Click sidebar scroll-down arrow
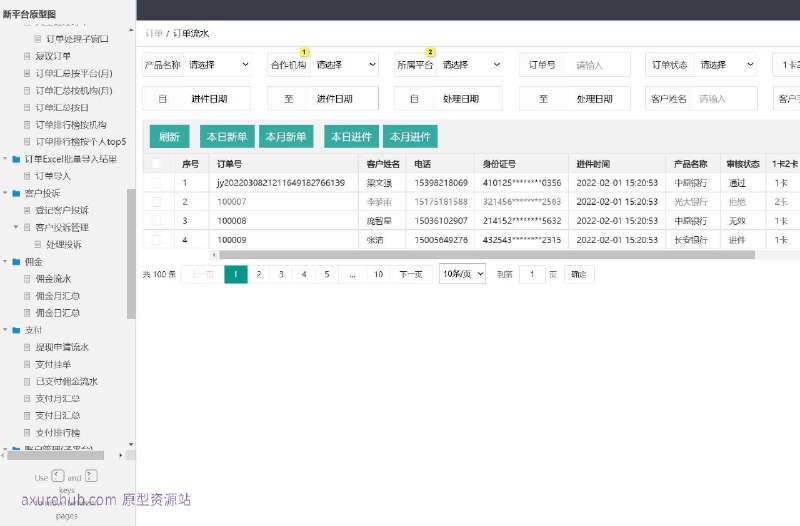This screenshot has width=800, height=526. (131, 445)
